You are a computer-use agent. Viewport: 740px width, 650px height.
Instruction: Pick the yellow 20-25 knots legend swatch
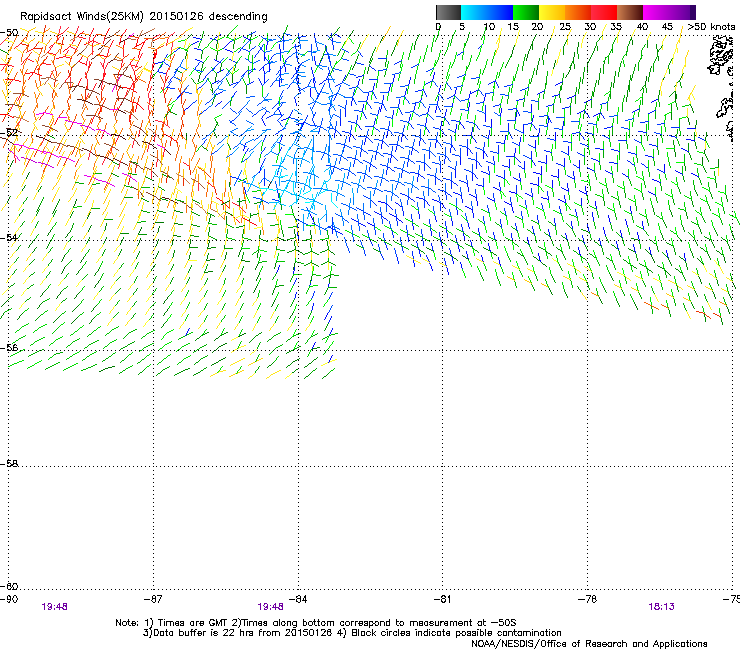(x=552, y=12)
